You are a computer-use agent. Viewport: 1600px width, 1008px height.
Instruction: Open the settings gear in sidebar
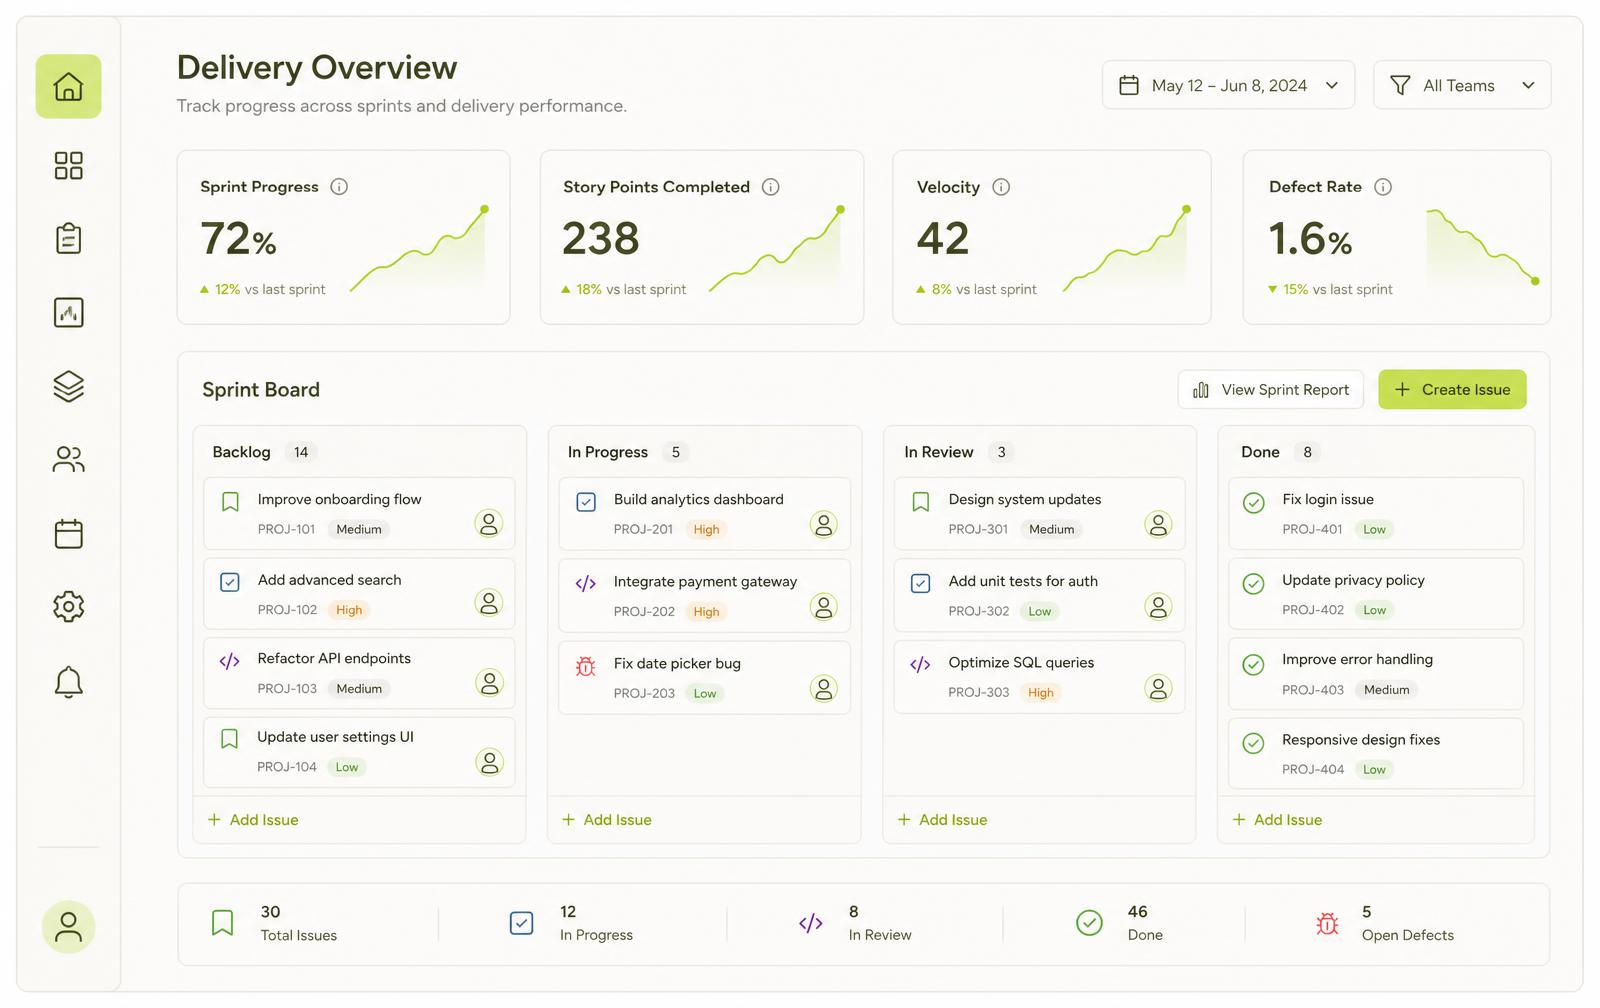point(68,606)
